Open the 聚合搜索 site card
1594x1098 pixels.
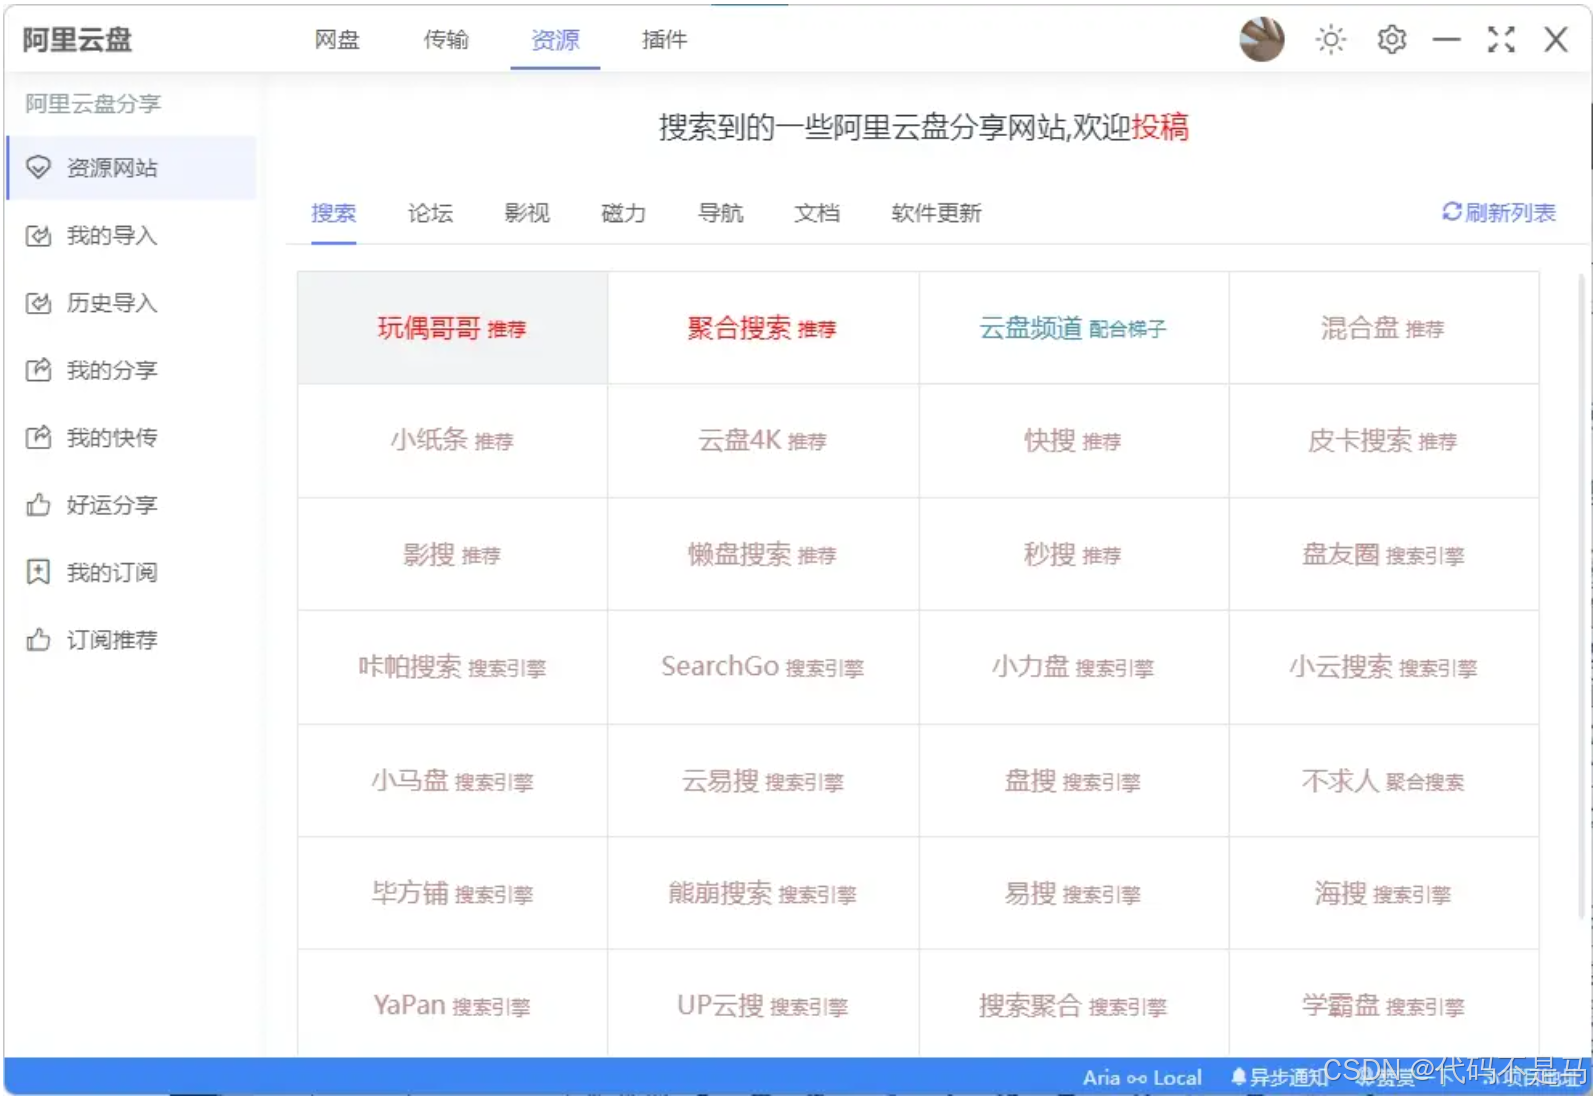(x=763, y=328)
